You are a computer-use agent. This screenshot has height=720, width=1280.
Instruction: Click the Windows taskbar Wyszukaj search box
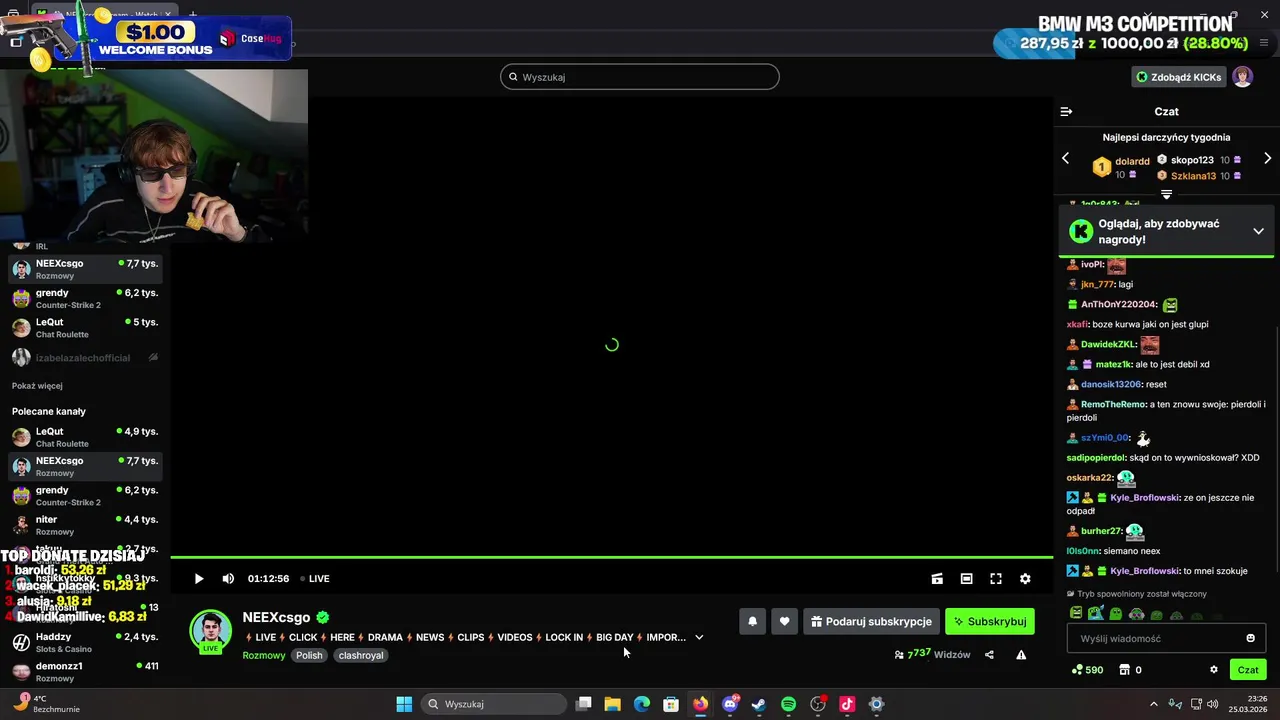click(x=496, y=704)
